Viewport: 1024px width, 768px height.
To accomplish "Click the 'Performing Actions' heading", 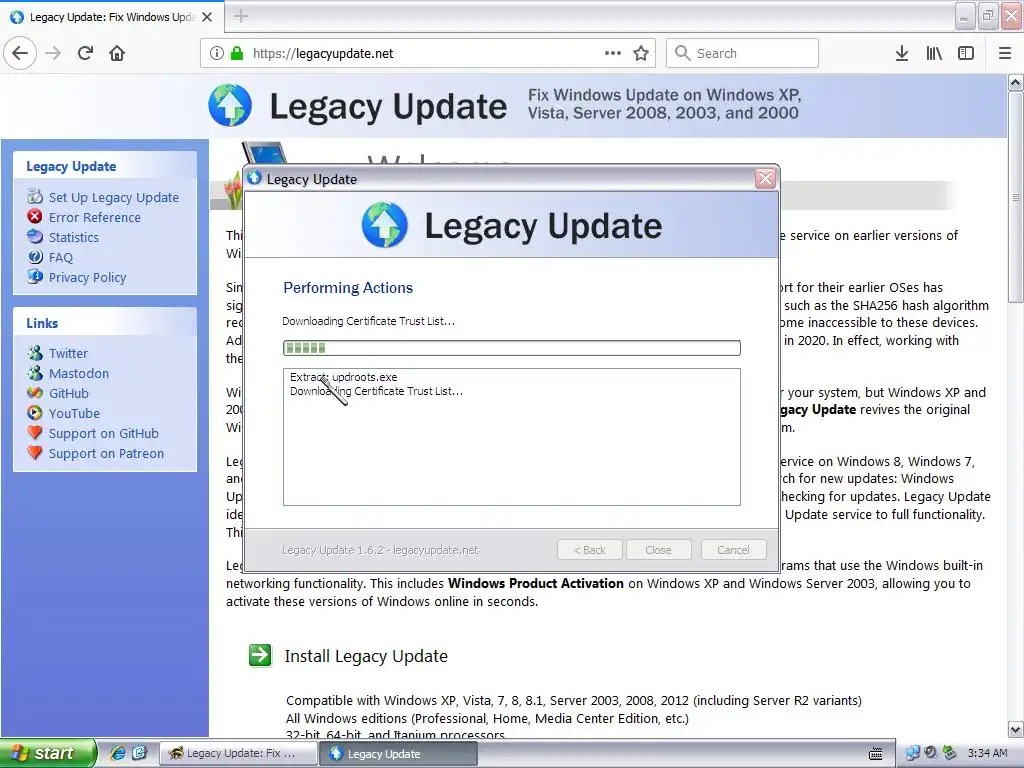I will tap(348, 287).
